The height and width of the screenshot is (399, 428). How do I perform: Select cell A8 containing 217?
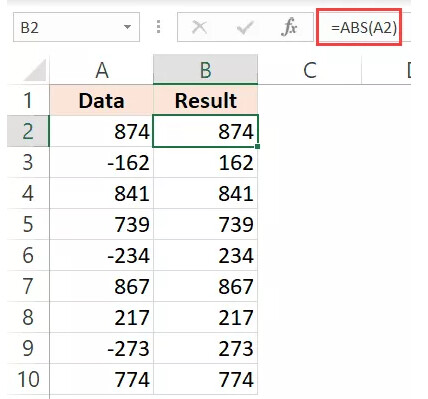coord(101,317)
